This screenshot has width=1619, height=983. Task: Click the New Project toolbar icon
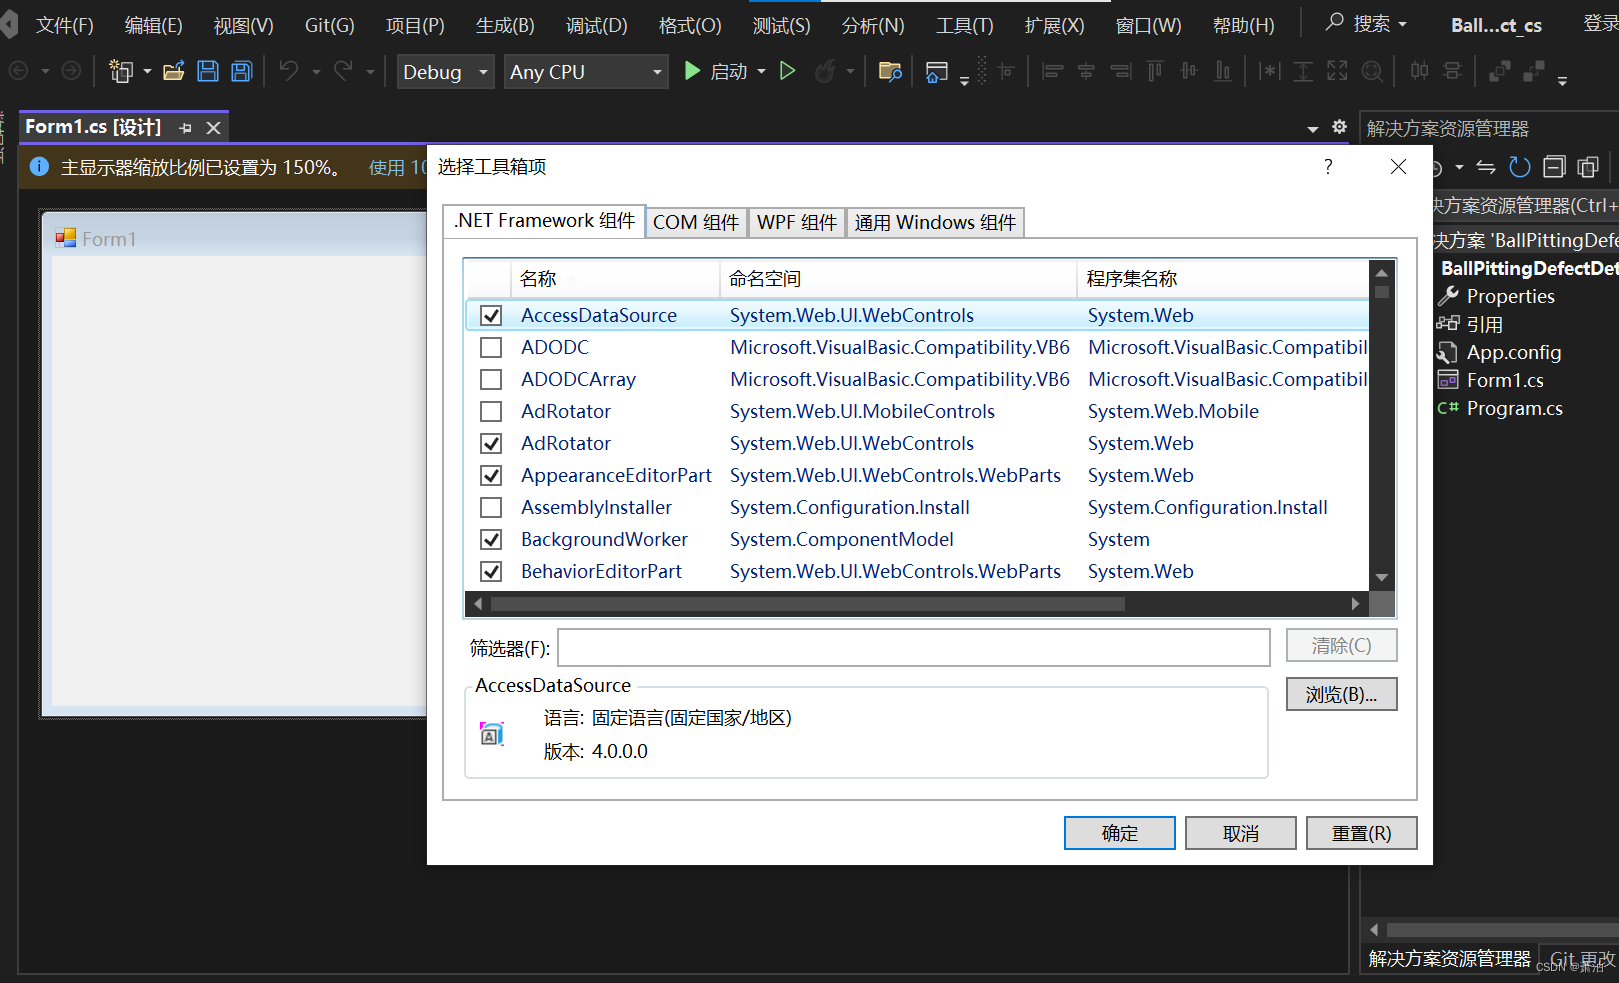click(121, 71)
